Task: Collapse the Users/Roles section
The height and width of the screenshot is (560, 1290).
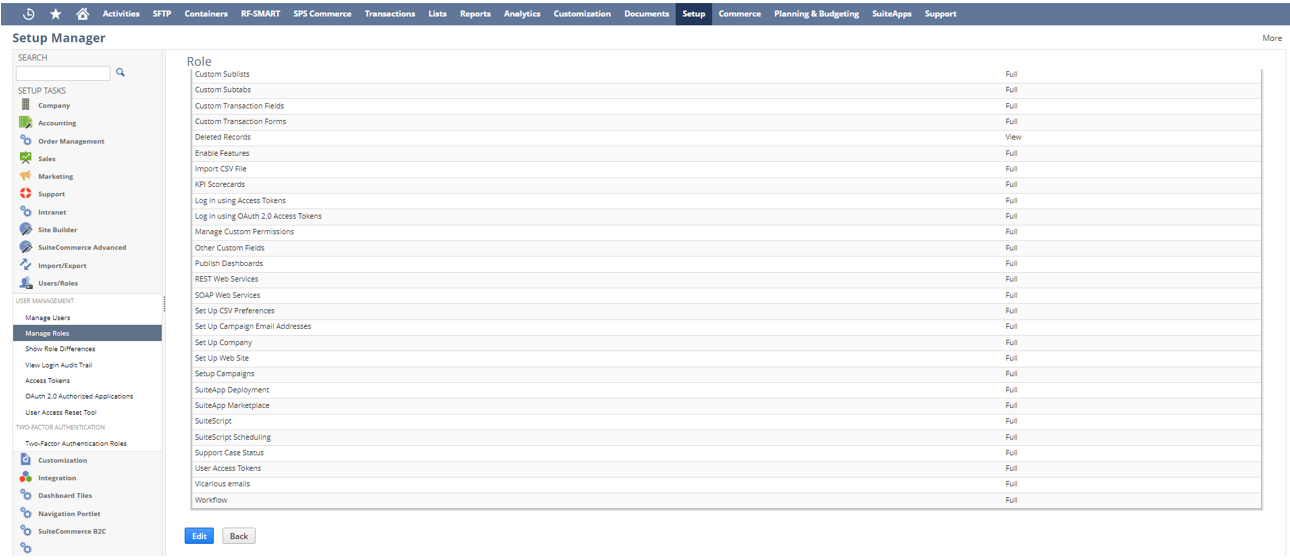Action: (57, 283)
